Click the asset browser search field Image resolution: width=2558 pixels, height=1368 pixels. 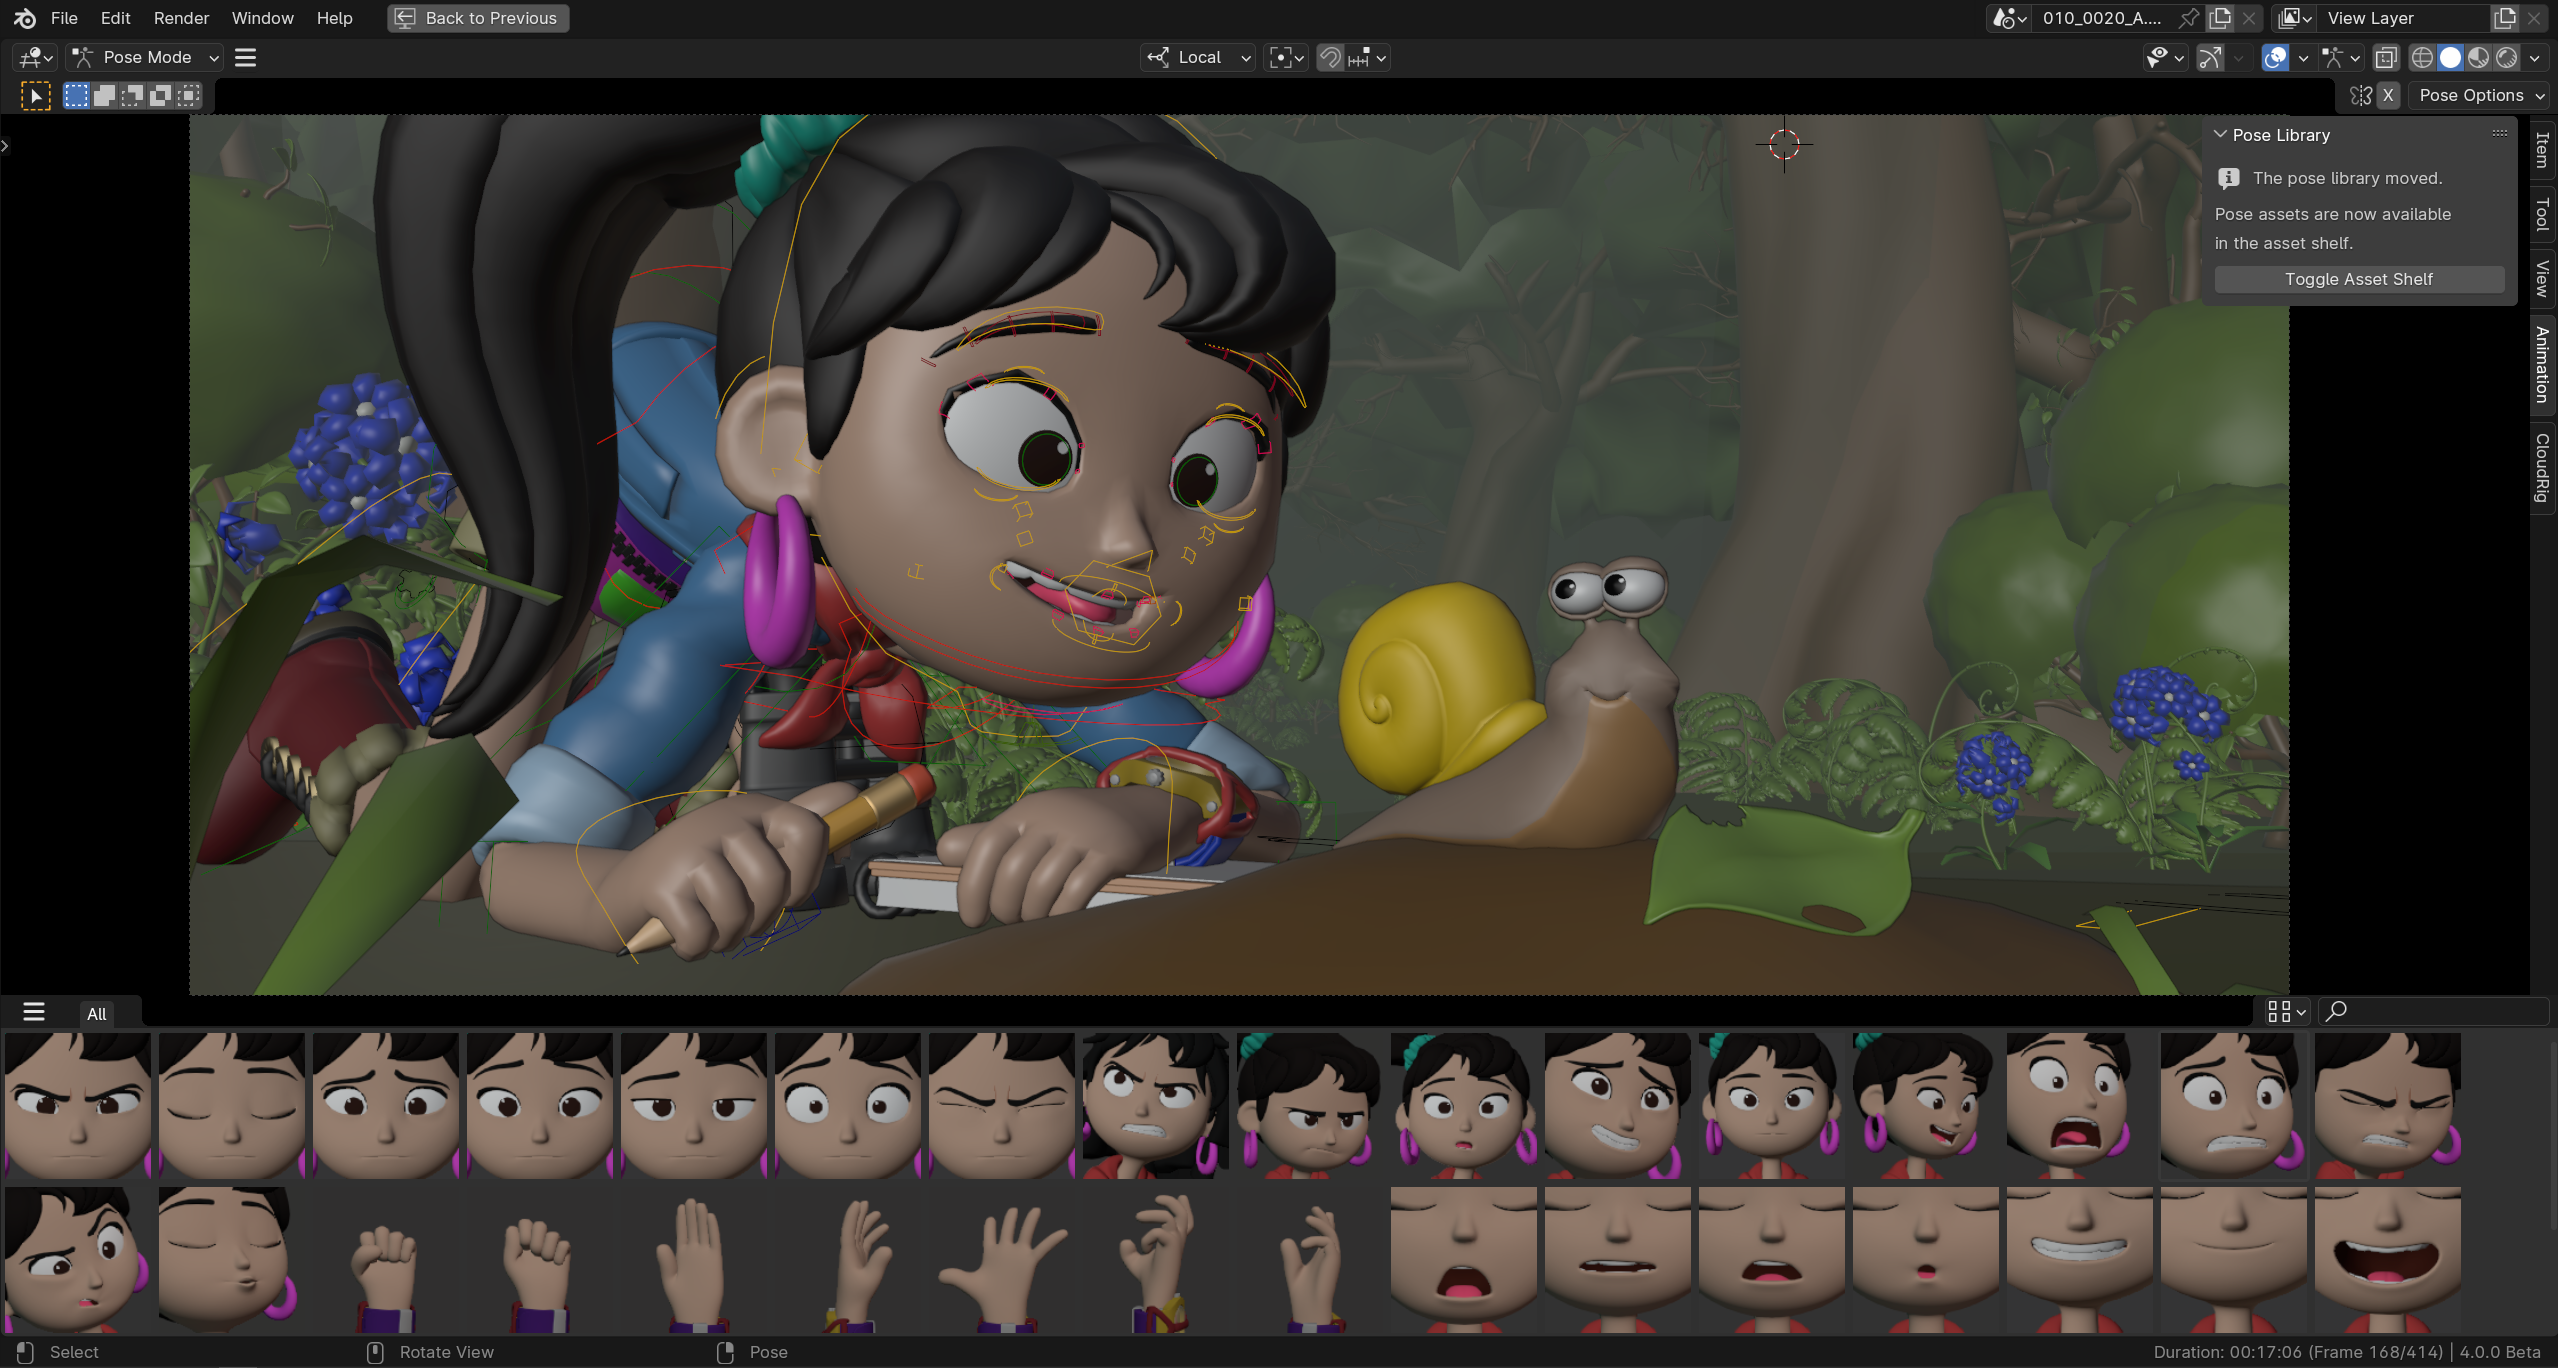tap(2435, 1012)
